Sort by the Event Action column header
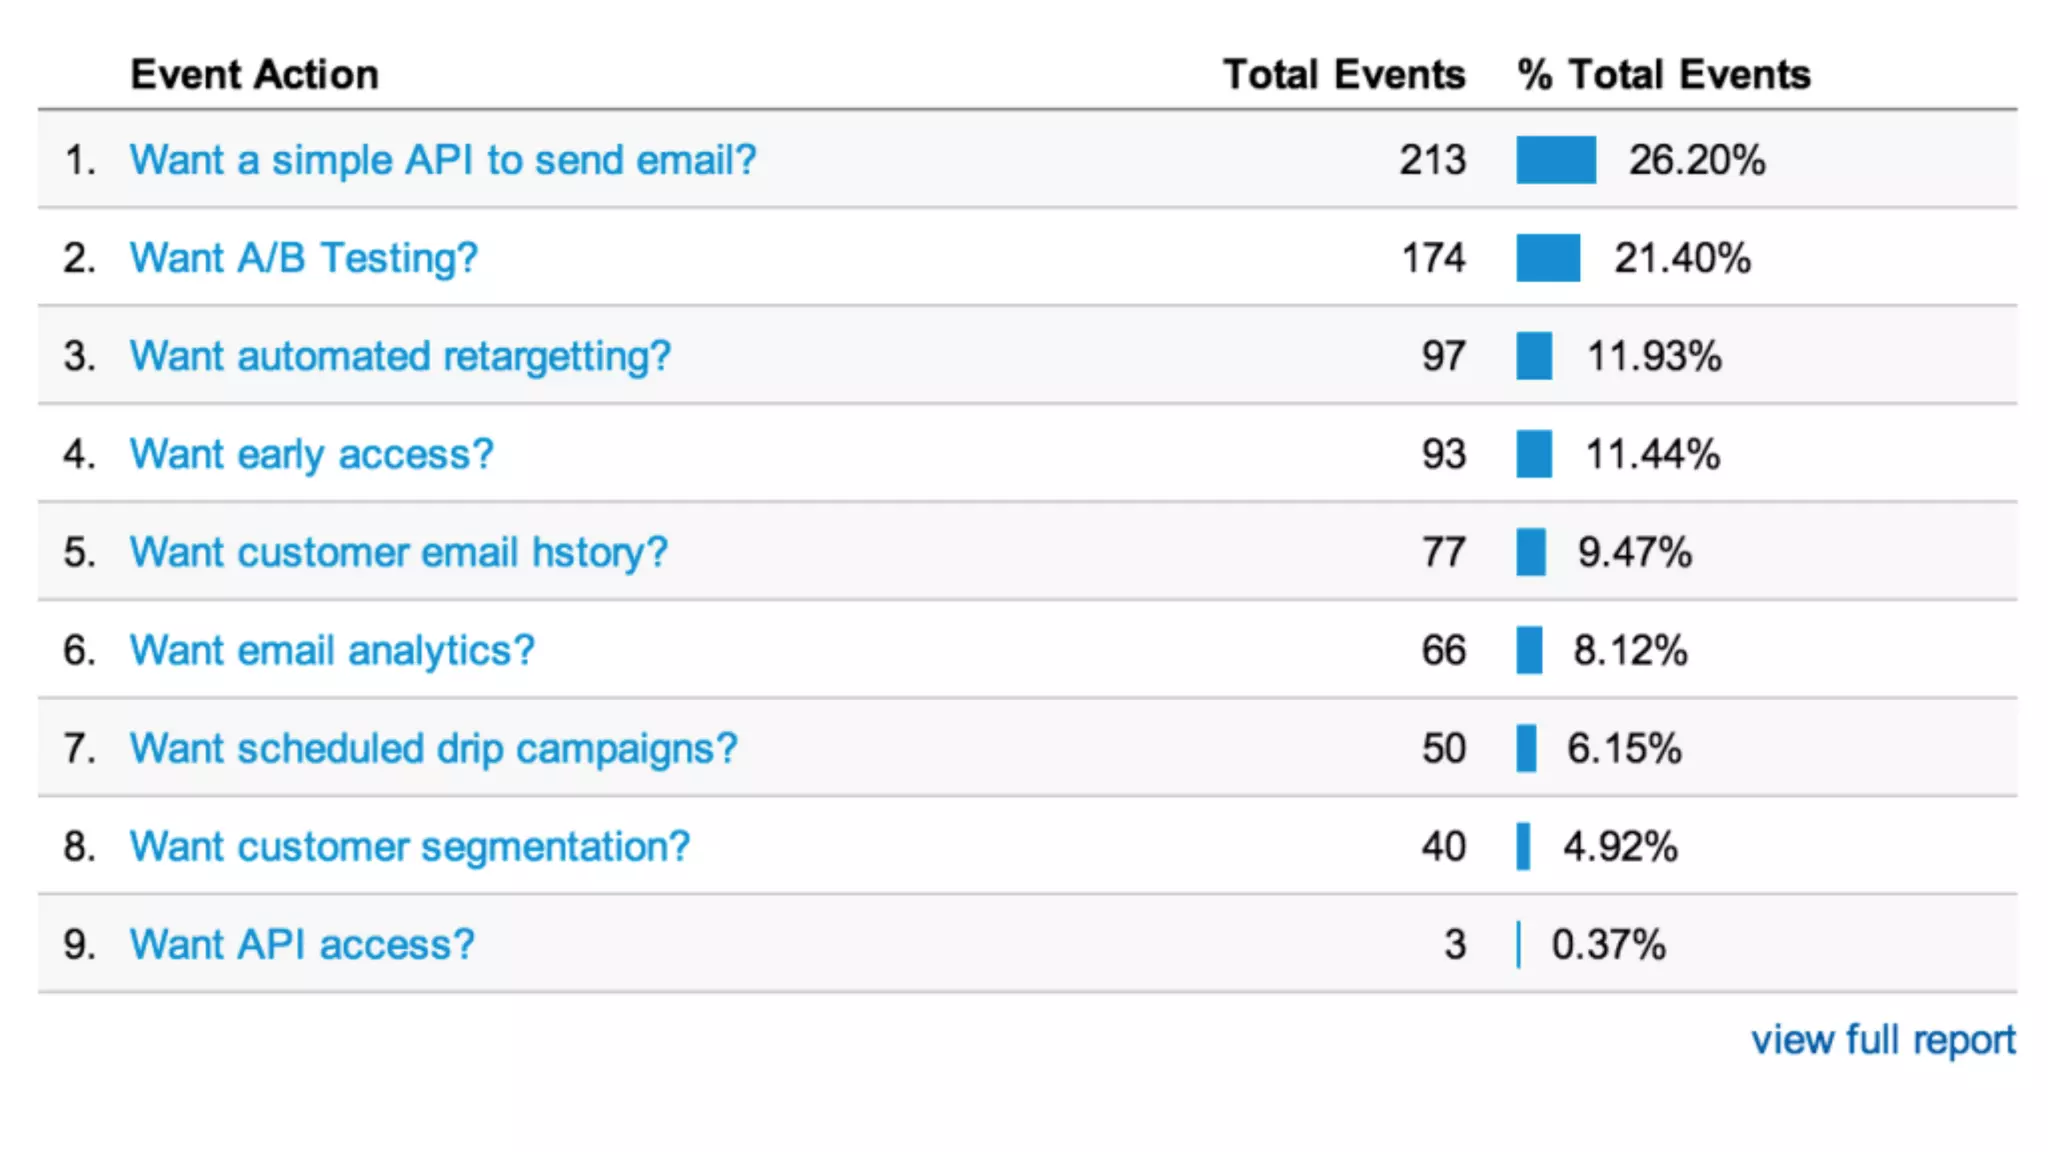The image size is (2048, 1152). 254,75
